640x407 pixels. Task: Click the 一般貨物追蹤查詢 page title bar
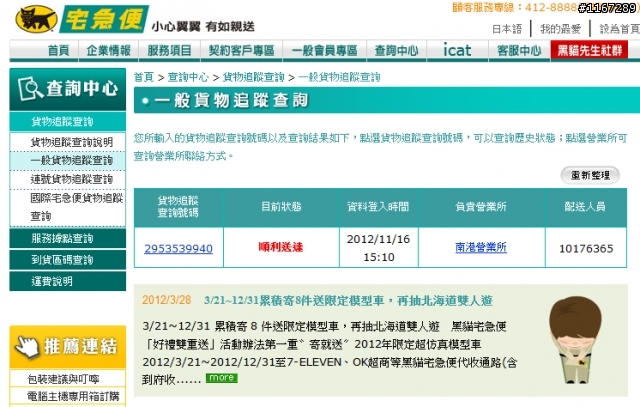click(387, 100)
